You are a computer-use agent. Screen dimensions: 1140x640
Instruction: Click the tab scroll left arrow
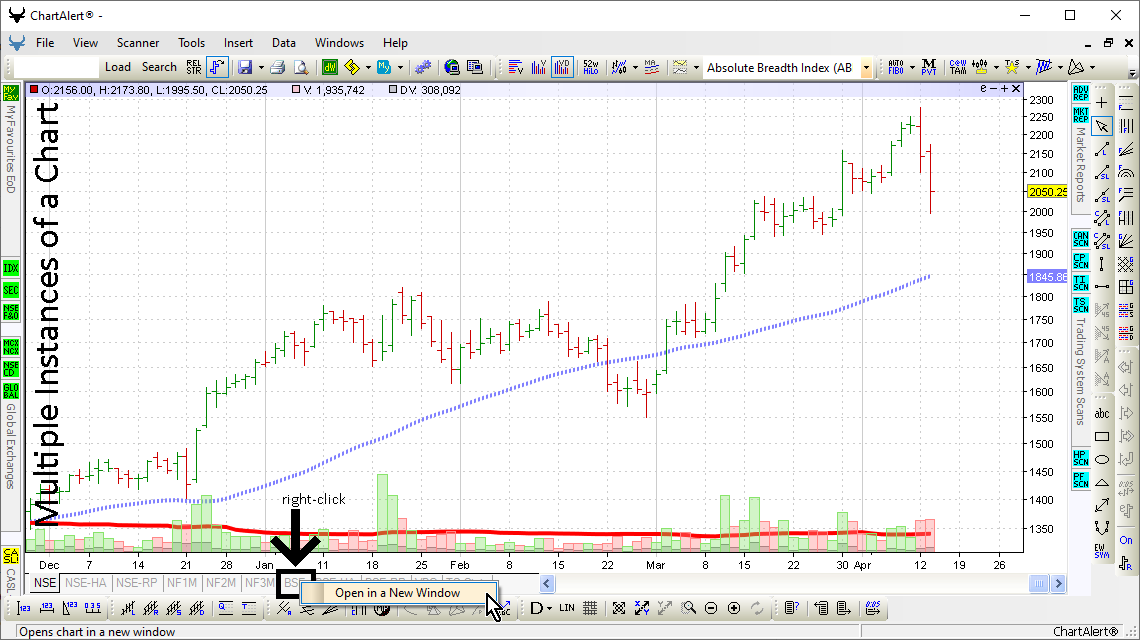[547, 583]
